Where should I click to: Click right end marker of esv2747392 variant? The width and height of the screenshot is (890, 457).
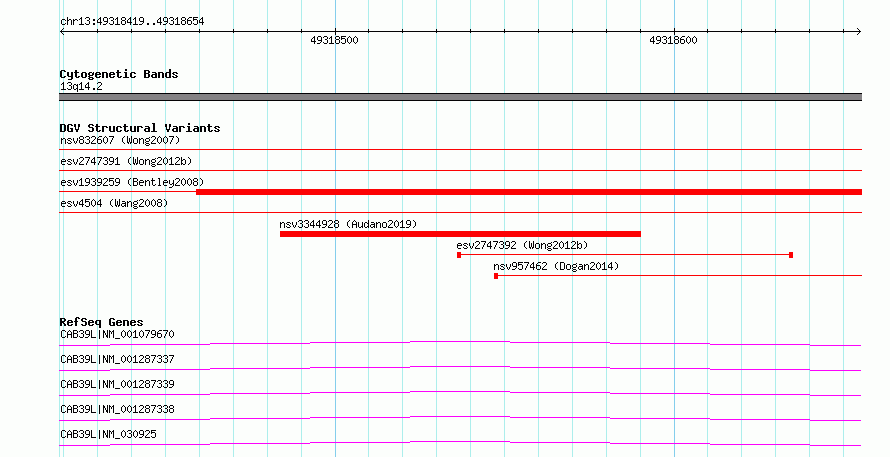point(791,255)
